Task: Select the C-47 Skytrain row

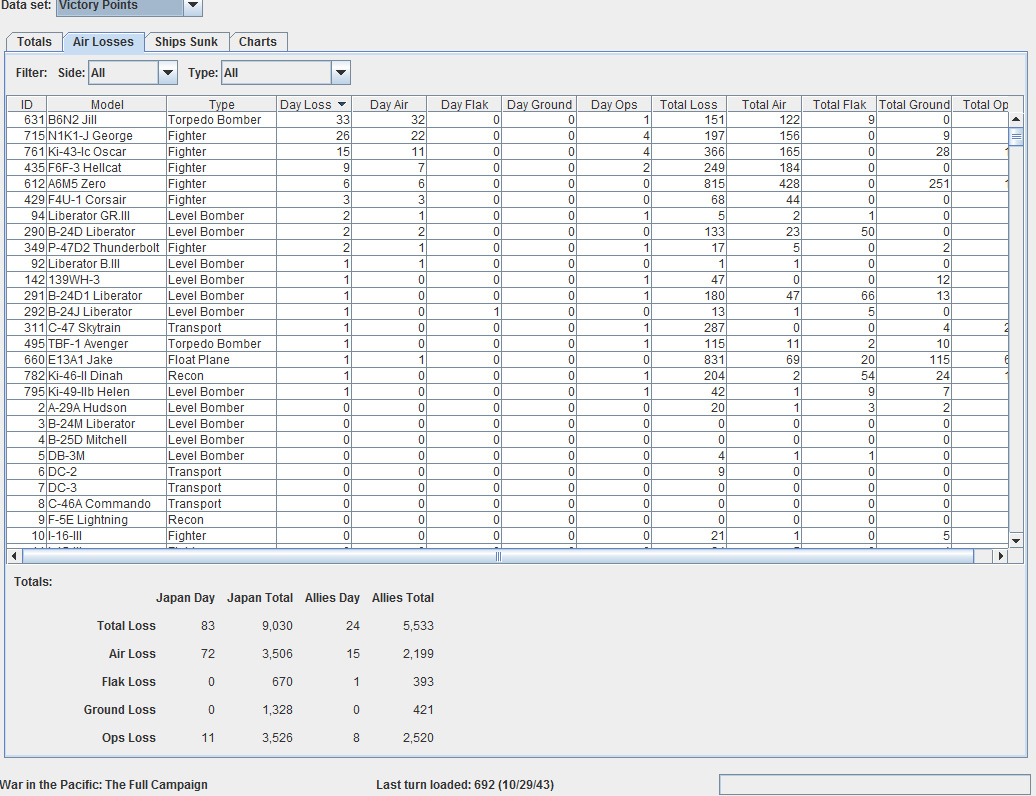Action: (507, 328)
